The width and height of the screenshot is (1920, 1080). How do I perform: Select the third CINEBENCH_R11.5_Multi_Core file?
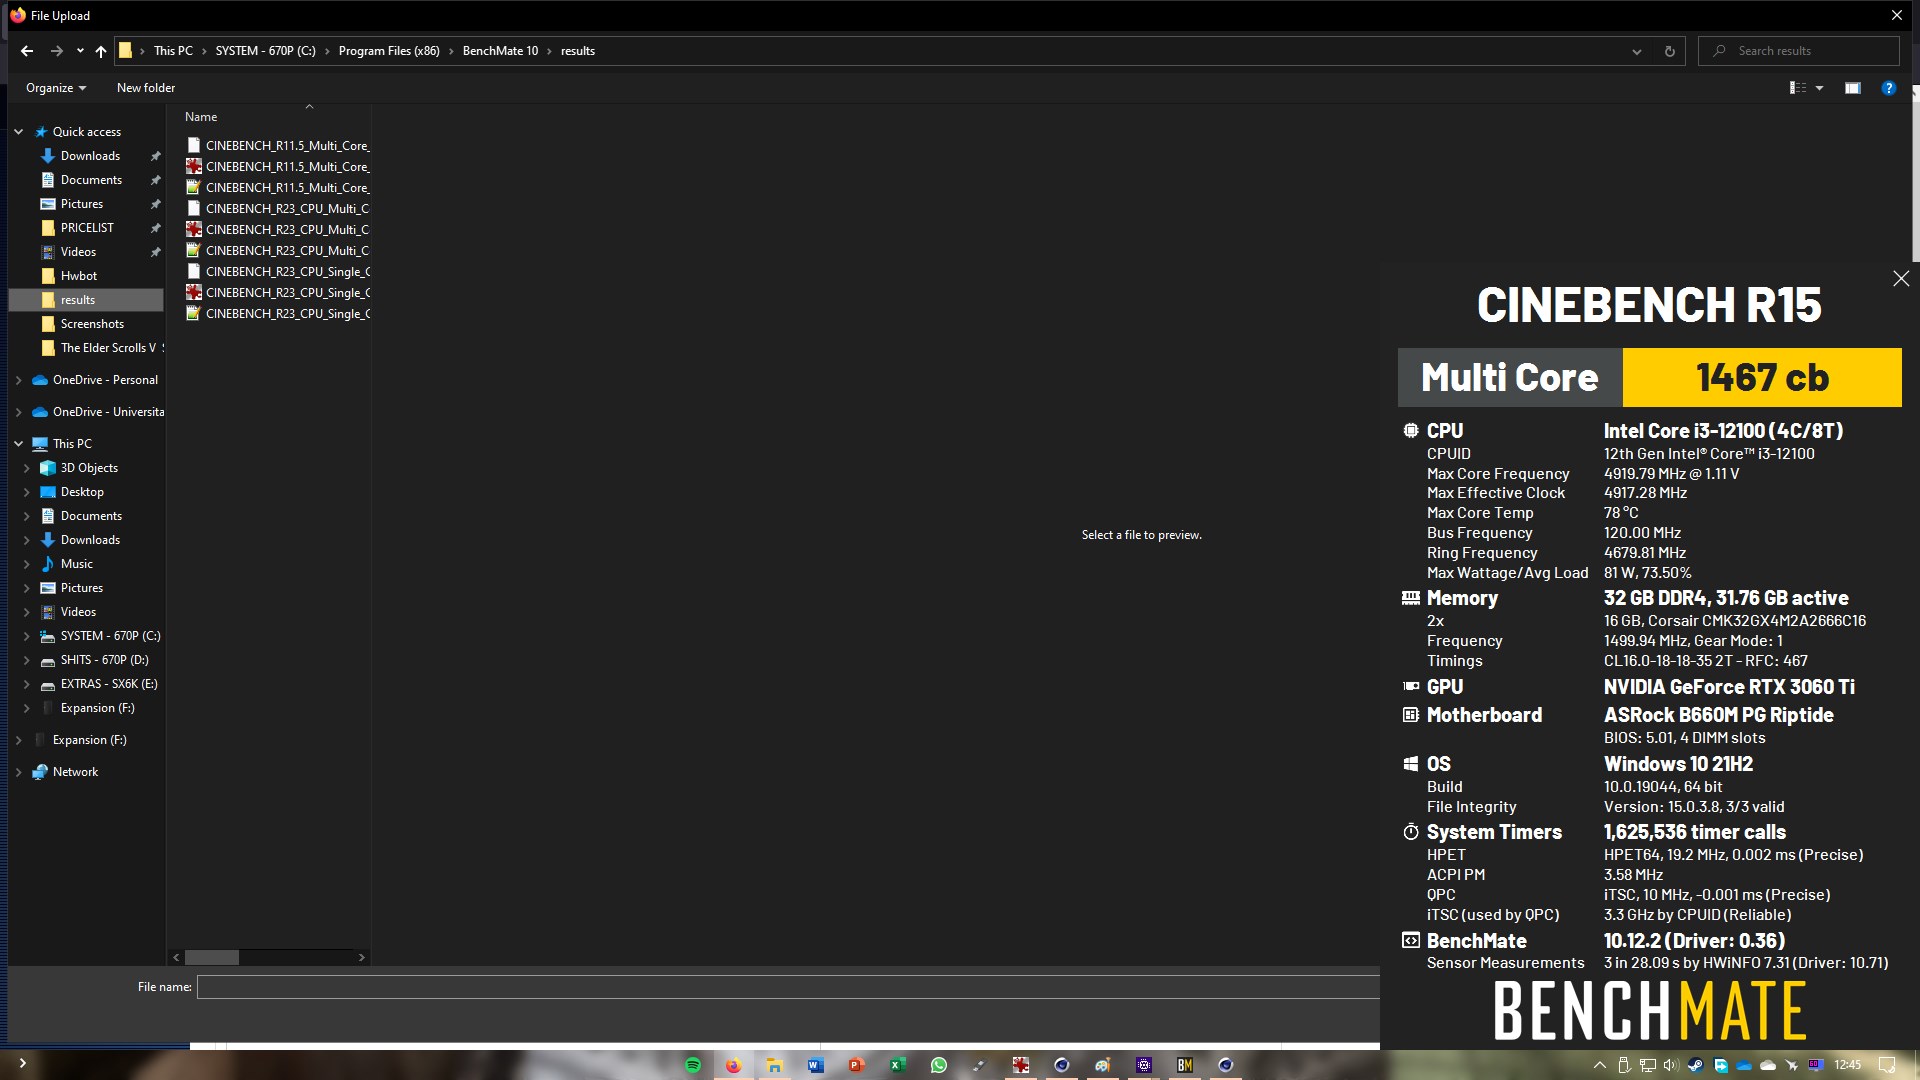pyautogui.click(x=277, y=188)
